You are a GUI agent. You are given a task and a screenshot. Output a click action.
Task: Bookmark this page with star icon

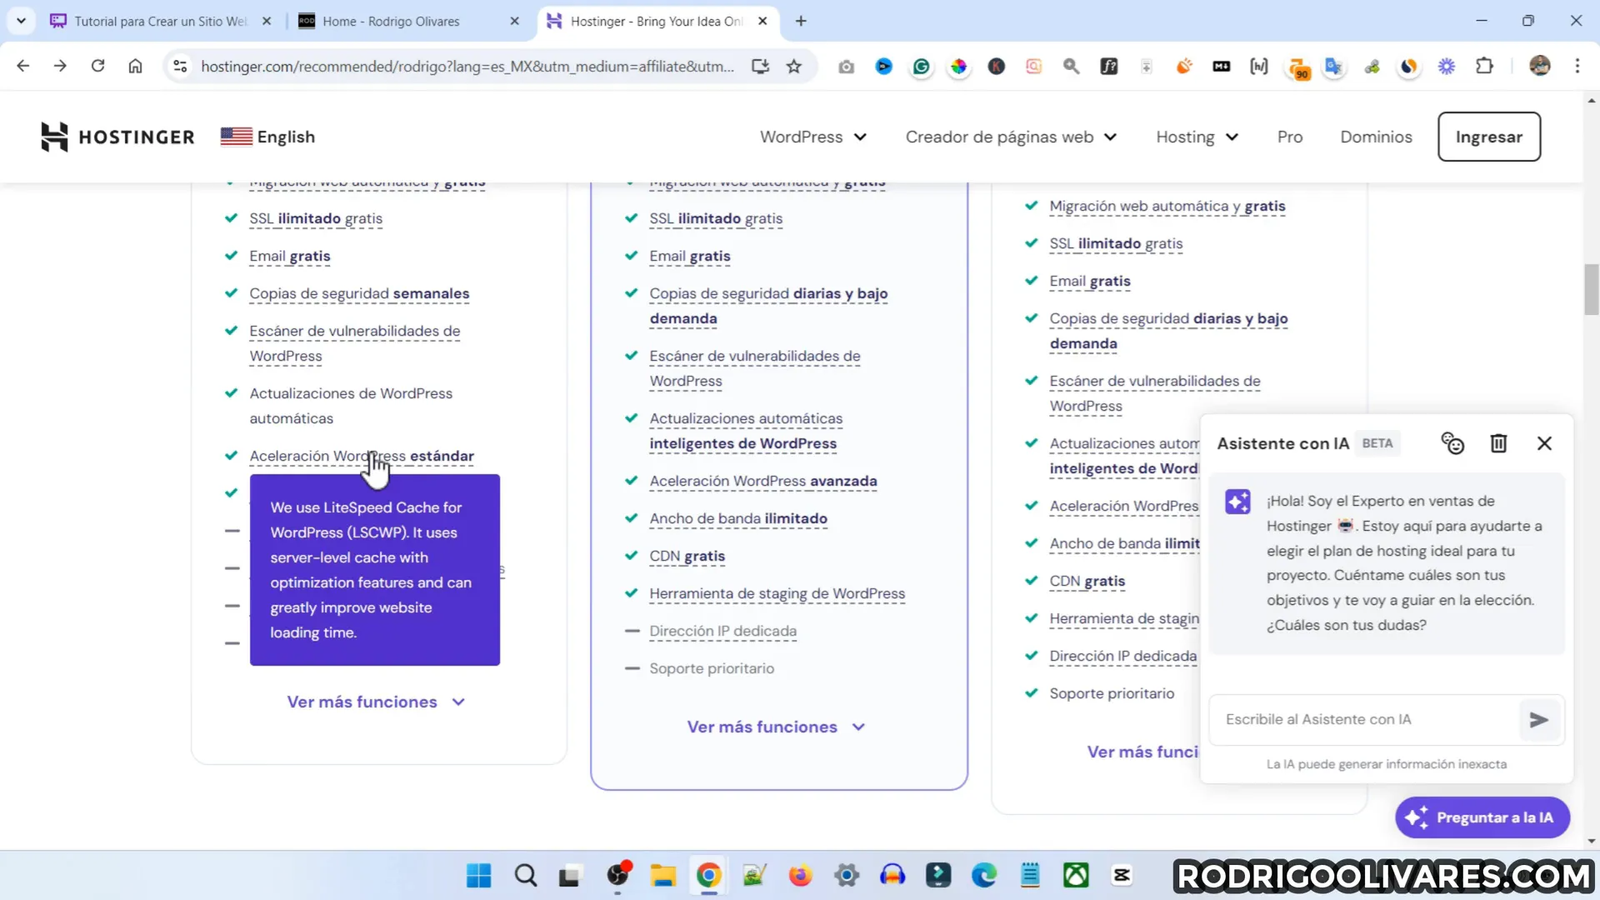click(x=794, y=66)
